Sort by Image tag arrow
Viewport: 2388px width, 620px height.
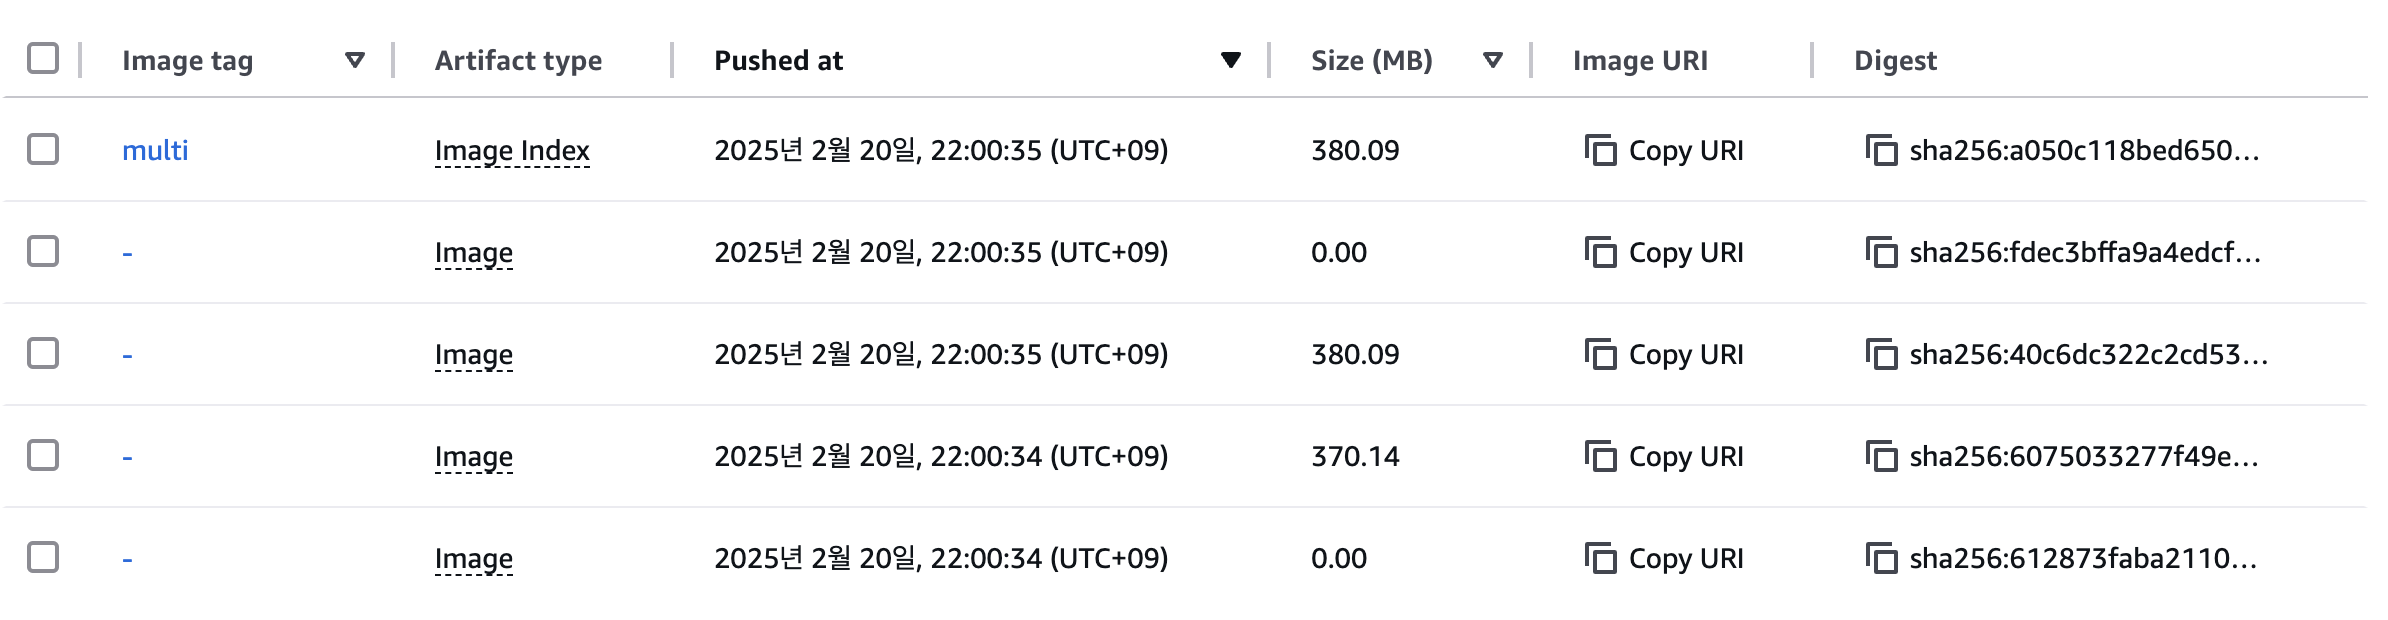click(x=354, y=60)
